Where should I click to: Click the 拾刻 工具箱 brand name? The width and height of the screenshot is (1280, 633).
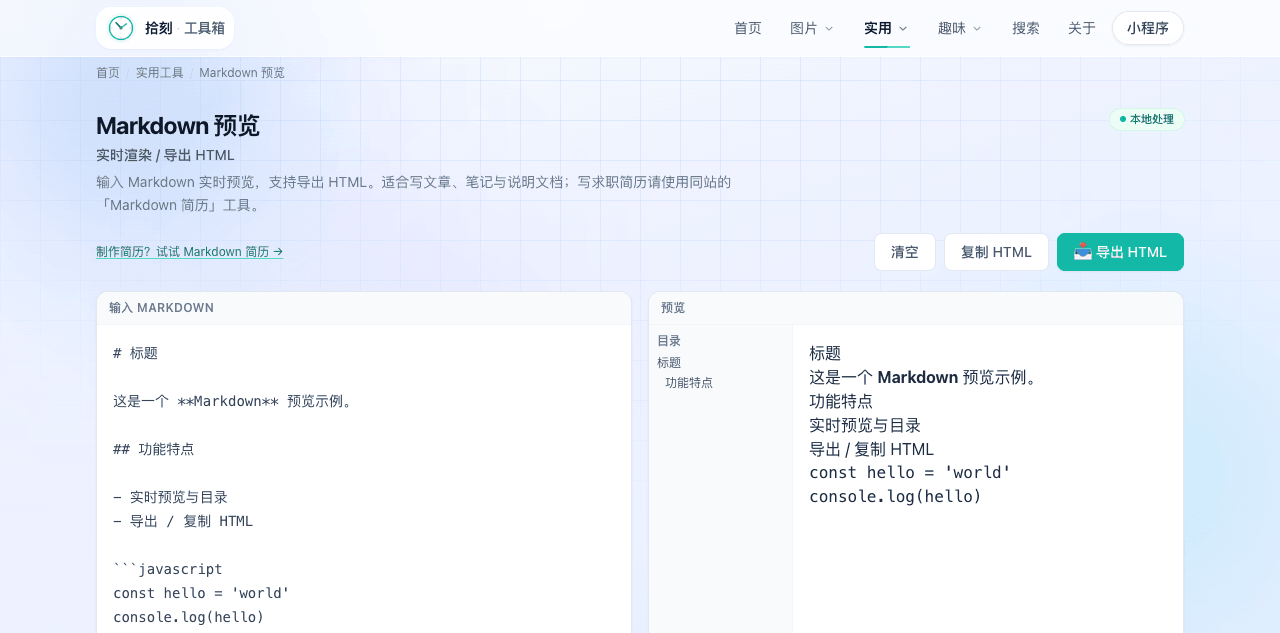[185, 28]
